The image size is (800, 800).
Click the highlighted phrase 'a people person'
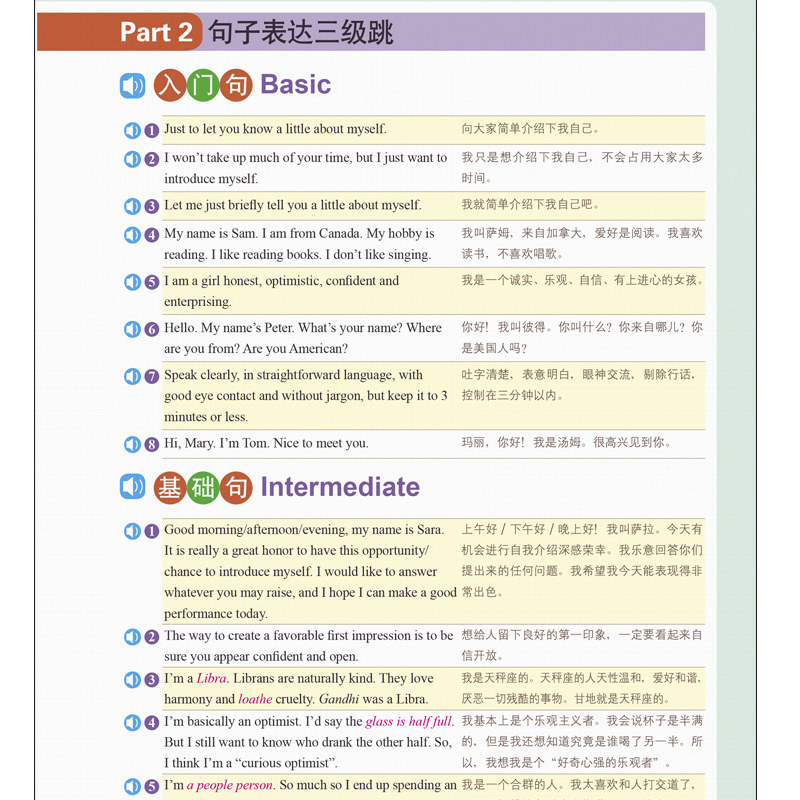pos(230,785)
